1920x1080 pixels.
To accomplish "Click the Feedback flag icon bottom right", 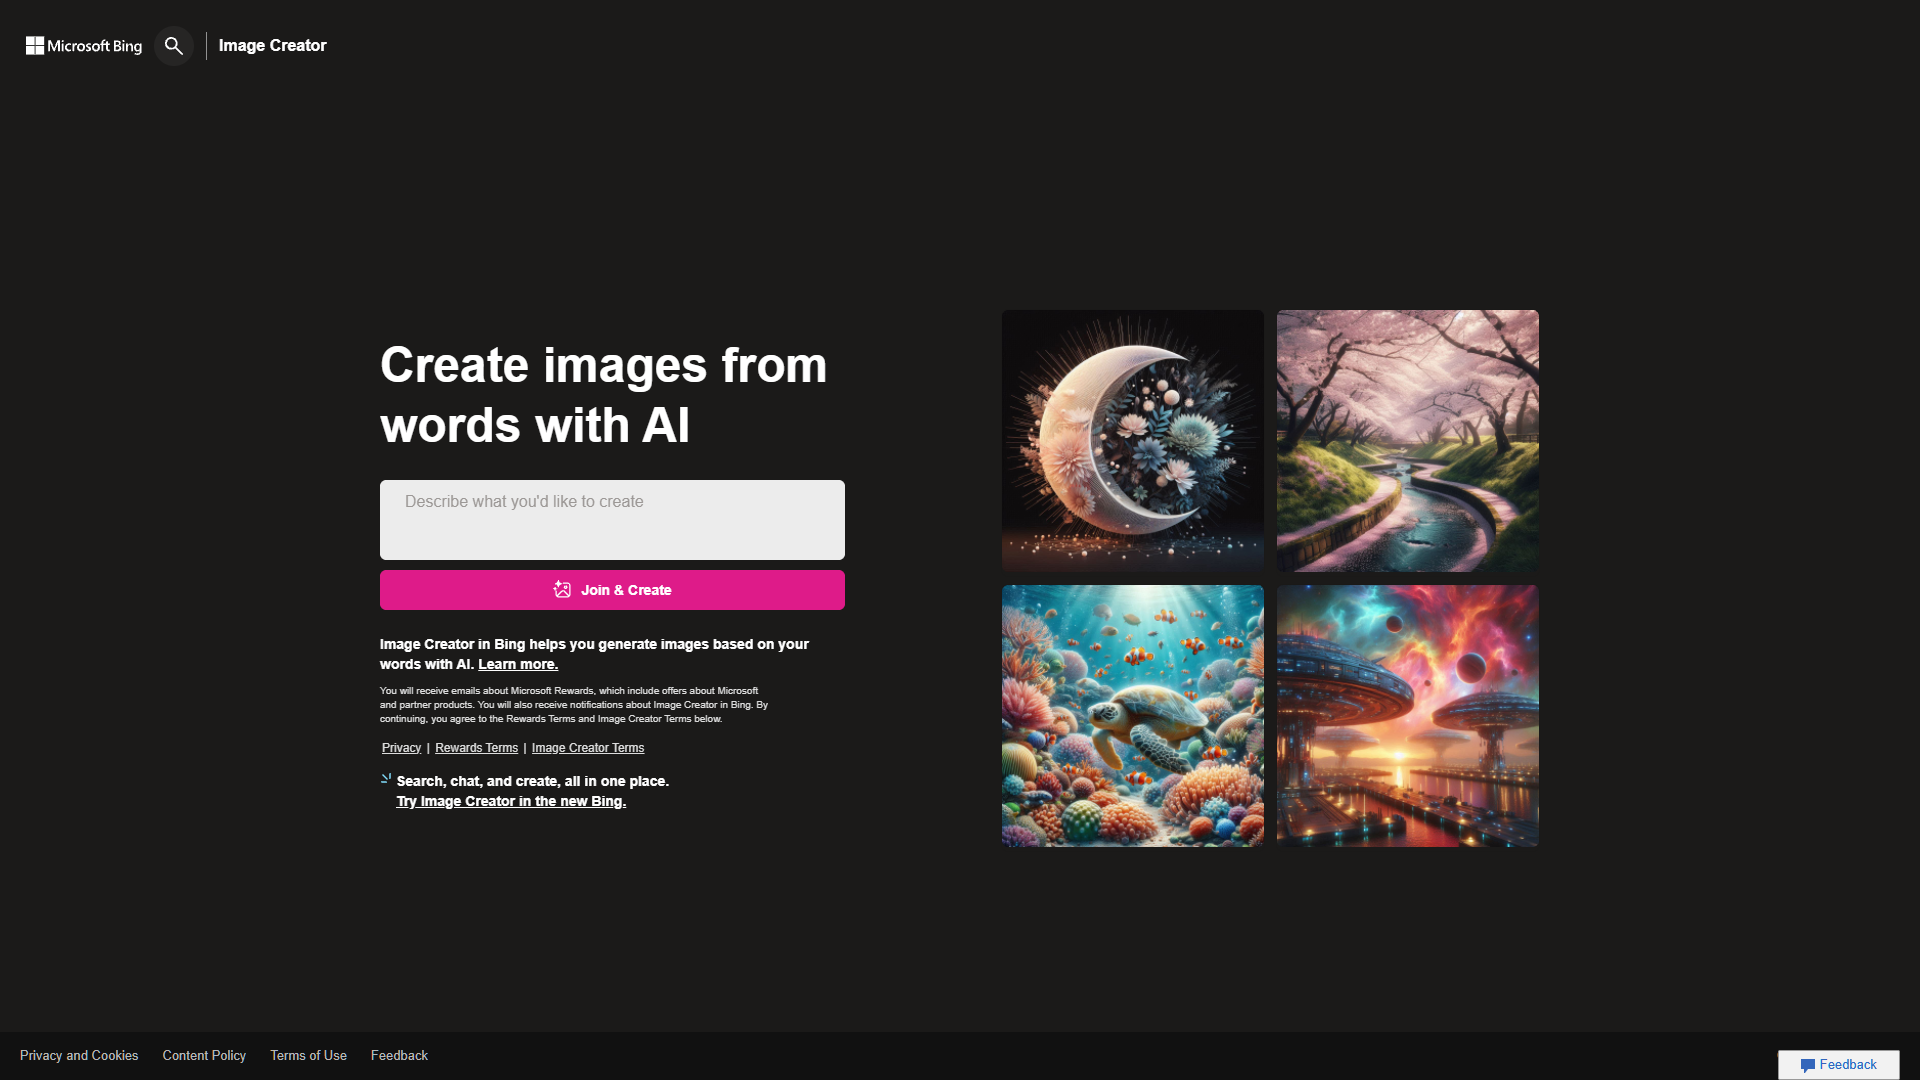I will coord(1809,1064).
